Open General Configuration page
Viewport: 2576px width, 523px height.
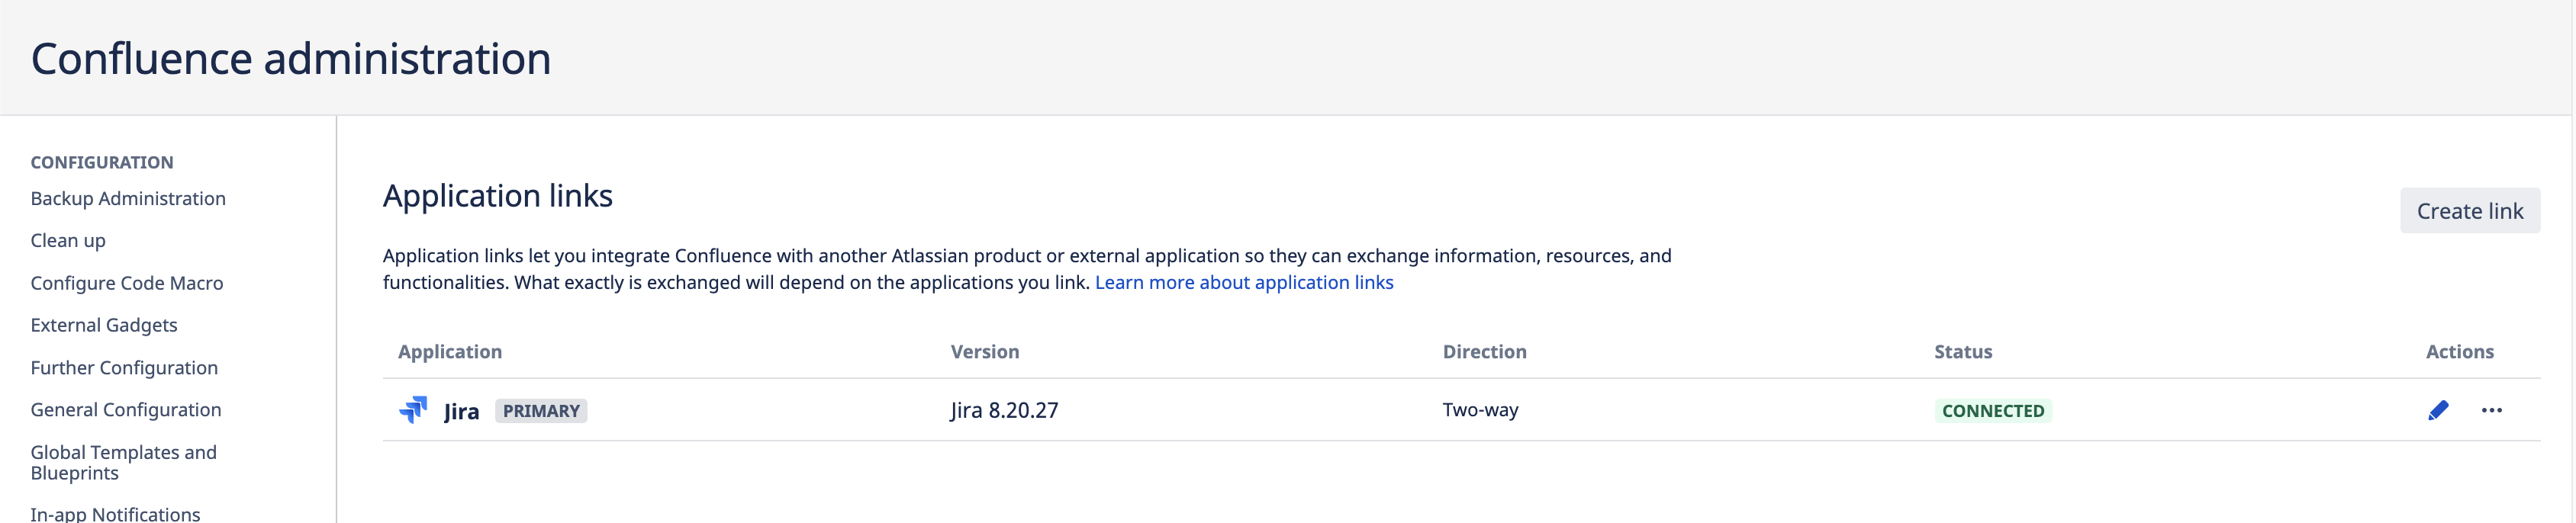pos(126,410)
